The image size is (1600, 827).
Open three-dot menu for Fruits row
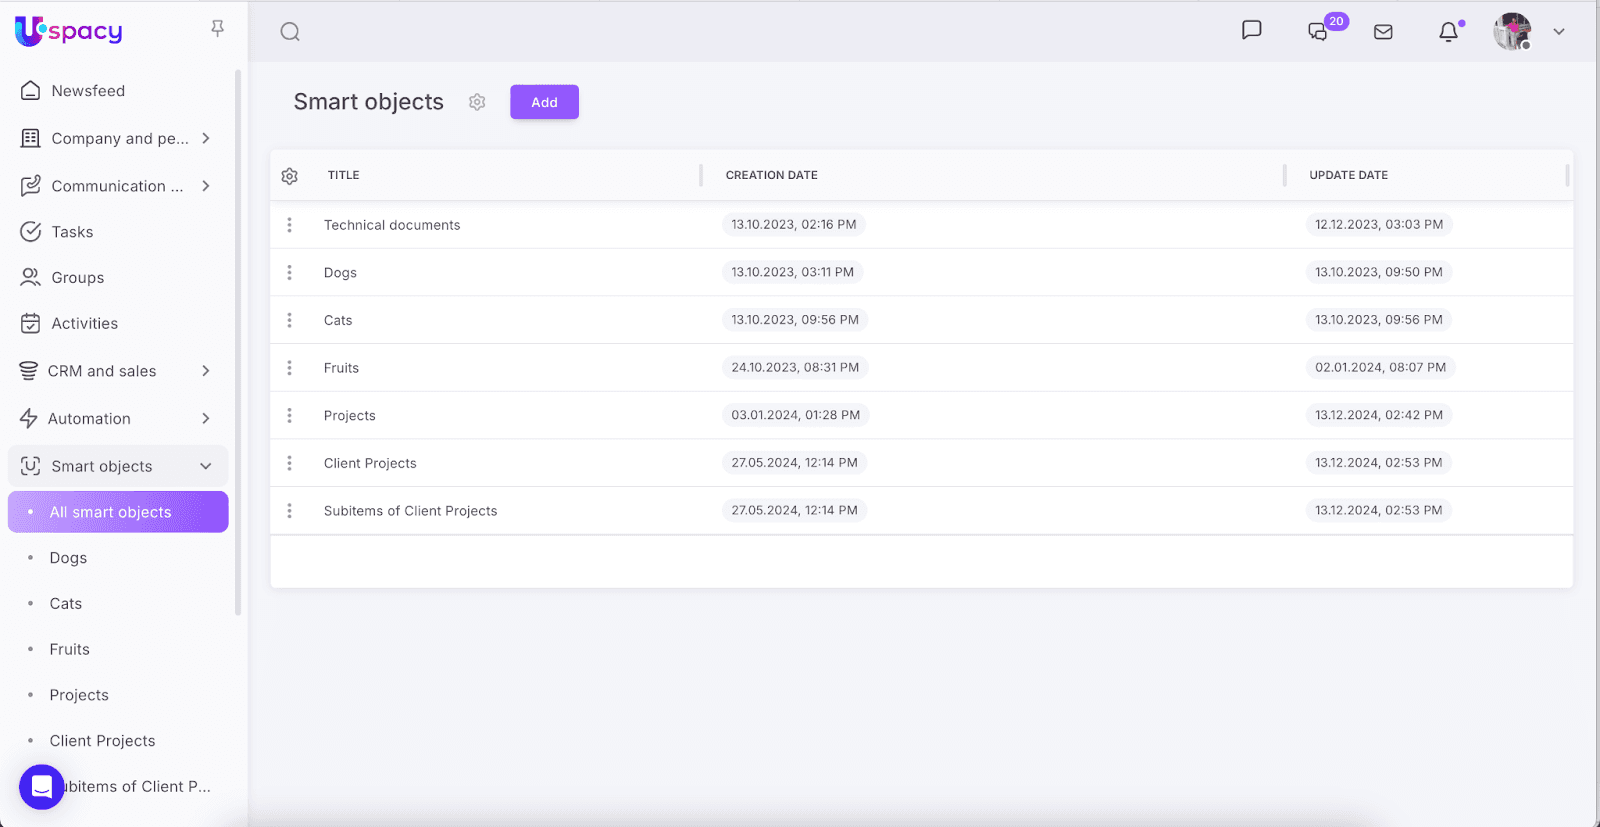point(290,368)
